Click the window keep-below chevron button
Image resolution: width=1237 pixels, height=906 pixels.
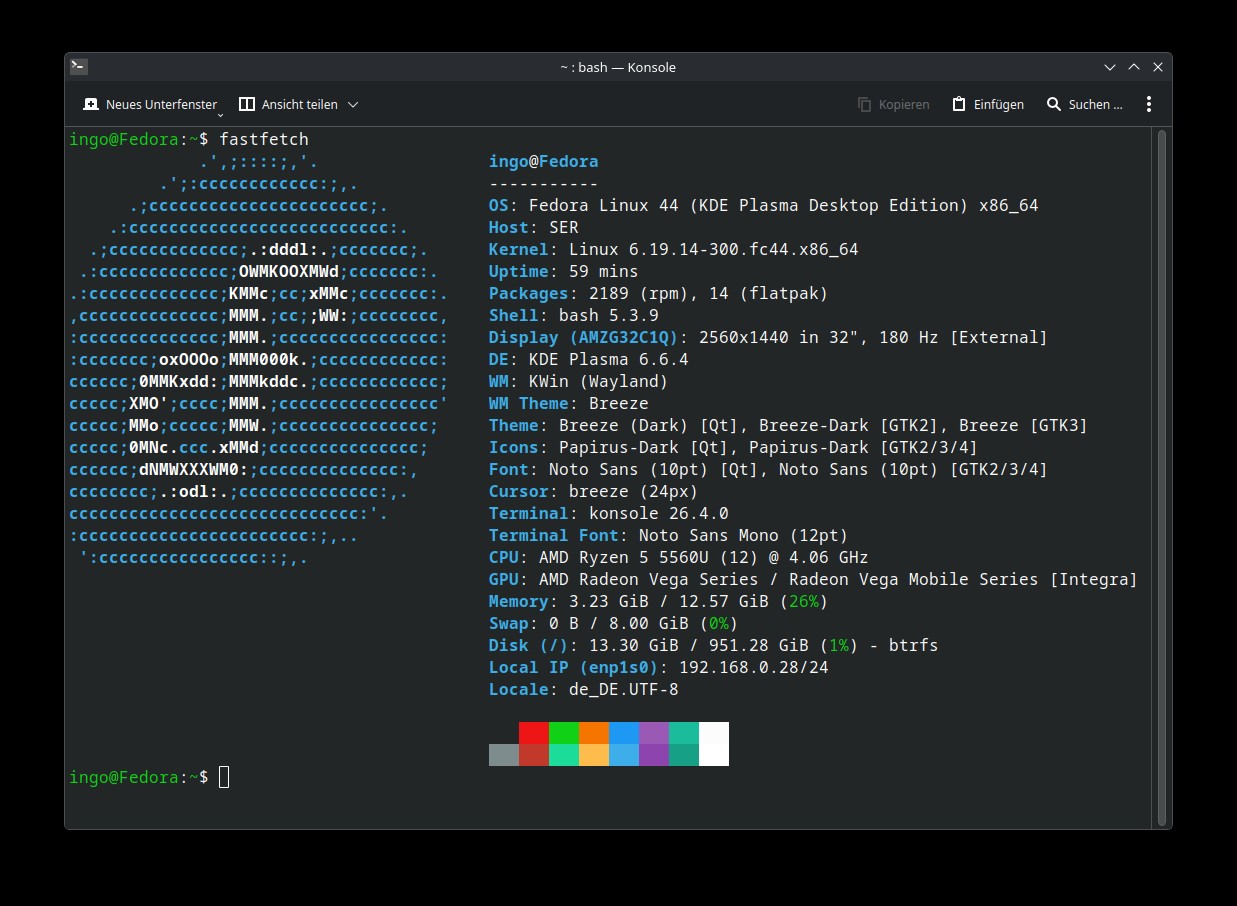click(1110, 67)
